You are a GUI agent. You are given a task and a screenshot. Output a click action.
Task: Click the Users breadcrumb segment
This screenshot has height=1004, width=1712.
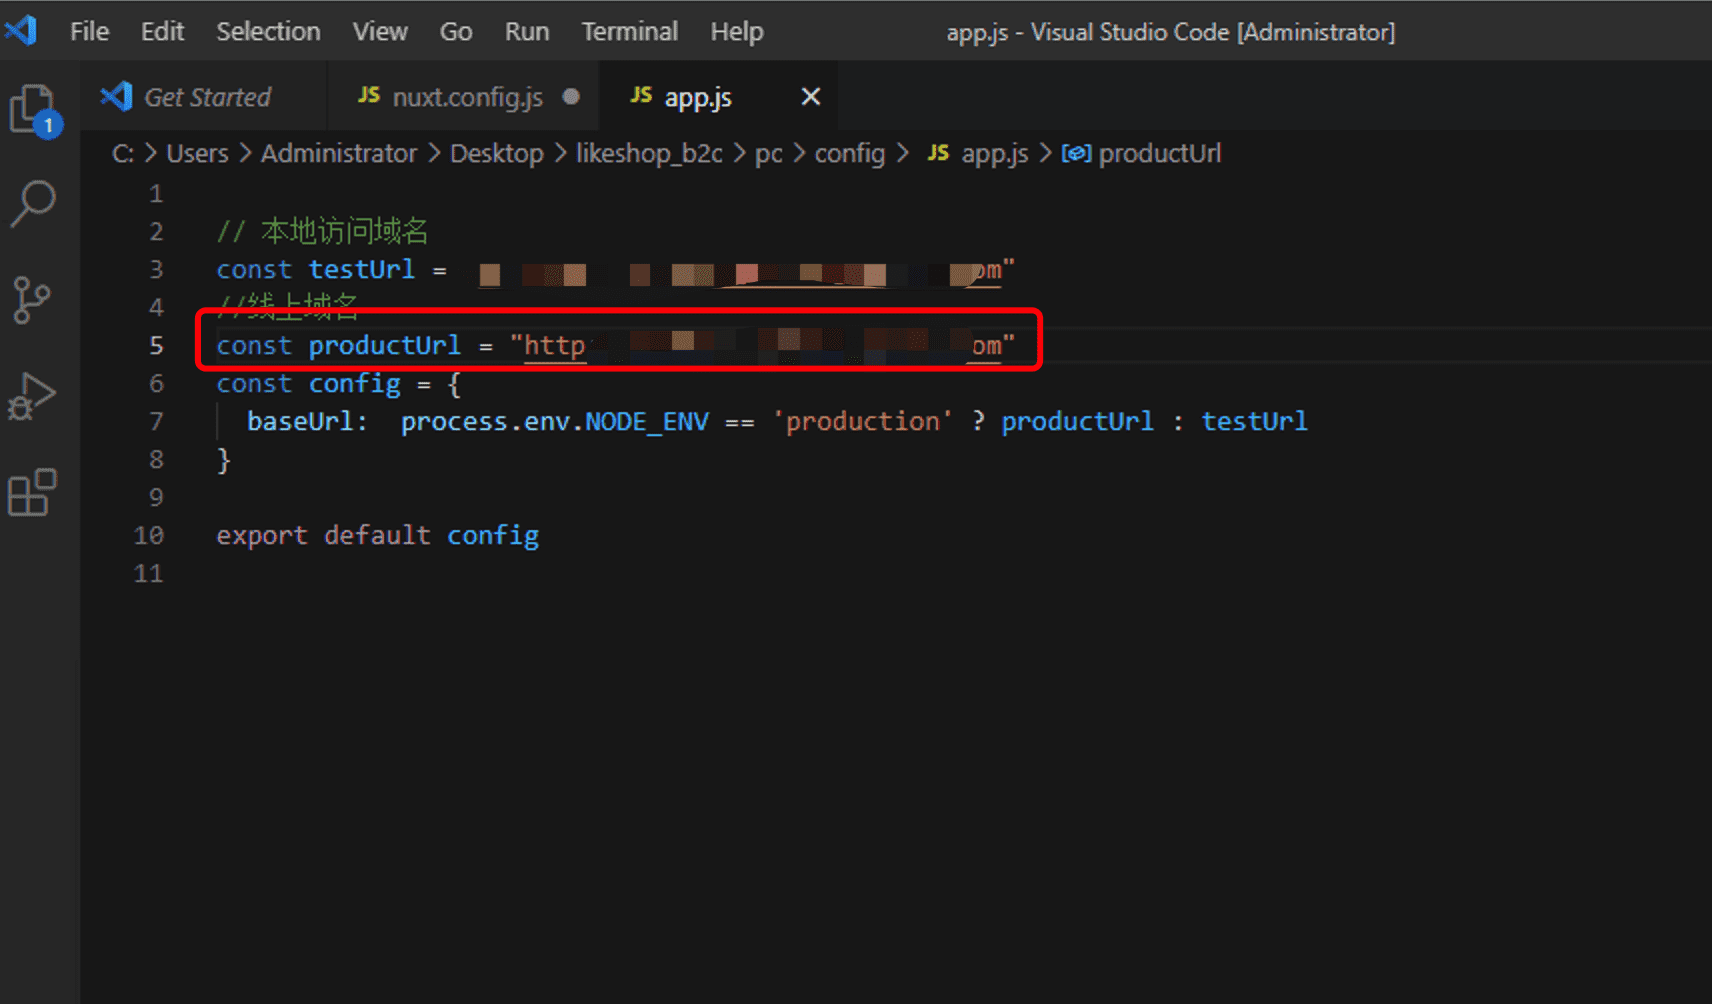[197, 153]
